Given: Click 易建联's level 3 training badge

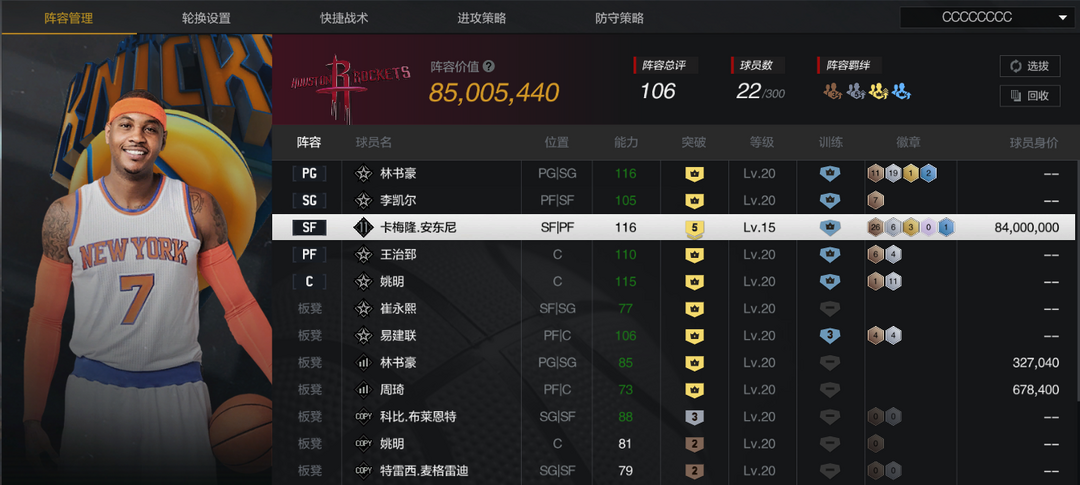Looking at the screenshot, I should (x=829, y=336).
